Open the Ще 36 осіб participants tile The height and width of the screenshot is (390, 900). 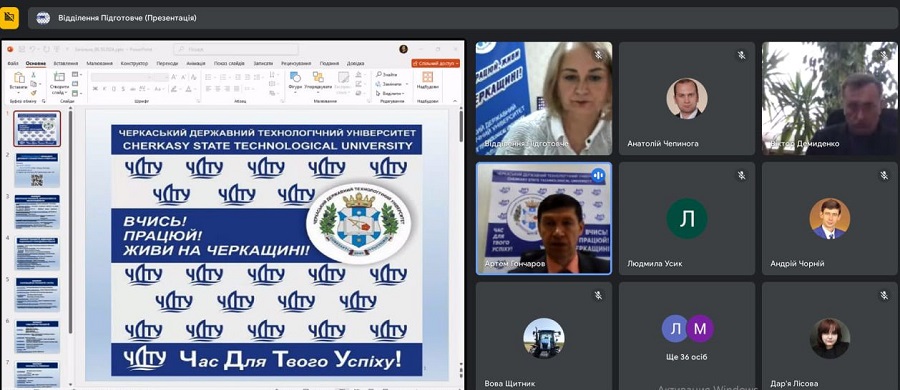[x=686, y=336]
